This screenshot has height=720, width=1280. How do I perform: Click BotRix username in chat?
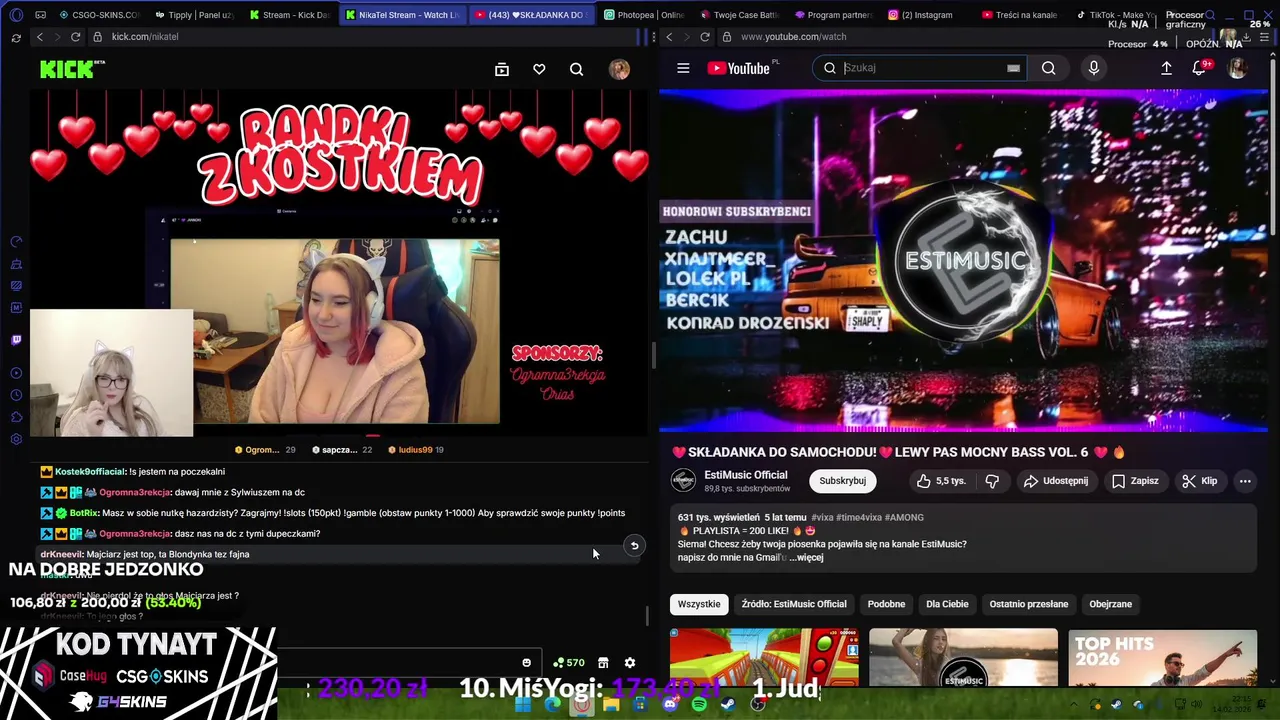(x=84, y=513)
